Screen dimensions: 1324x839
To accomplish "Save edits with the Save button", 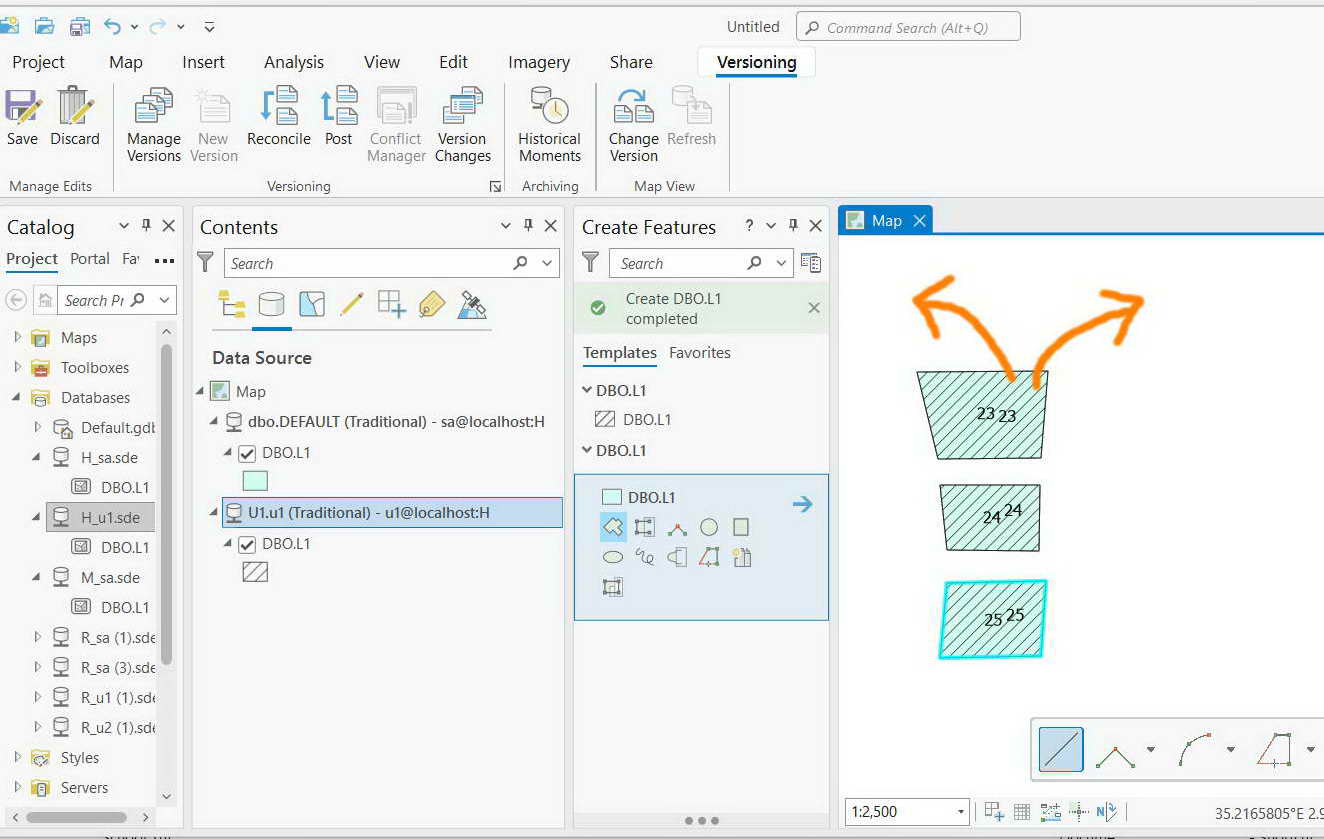I will (x=22, y=118).
